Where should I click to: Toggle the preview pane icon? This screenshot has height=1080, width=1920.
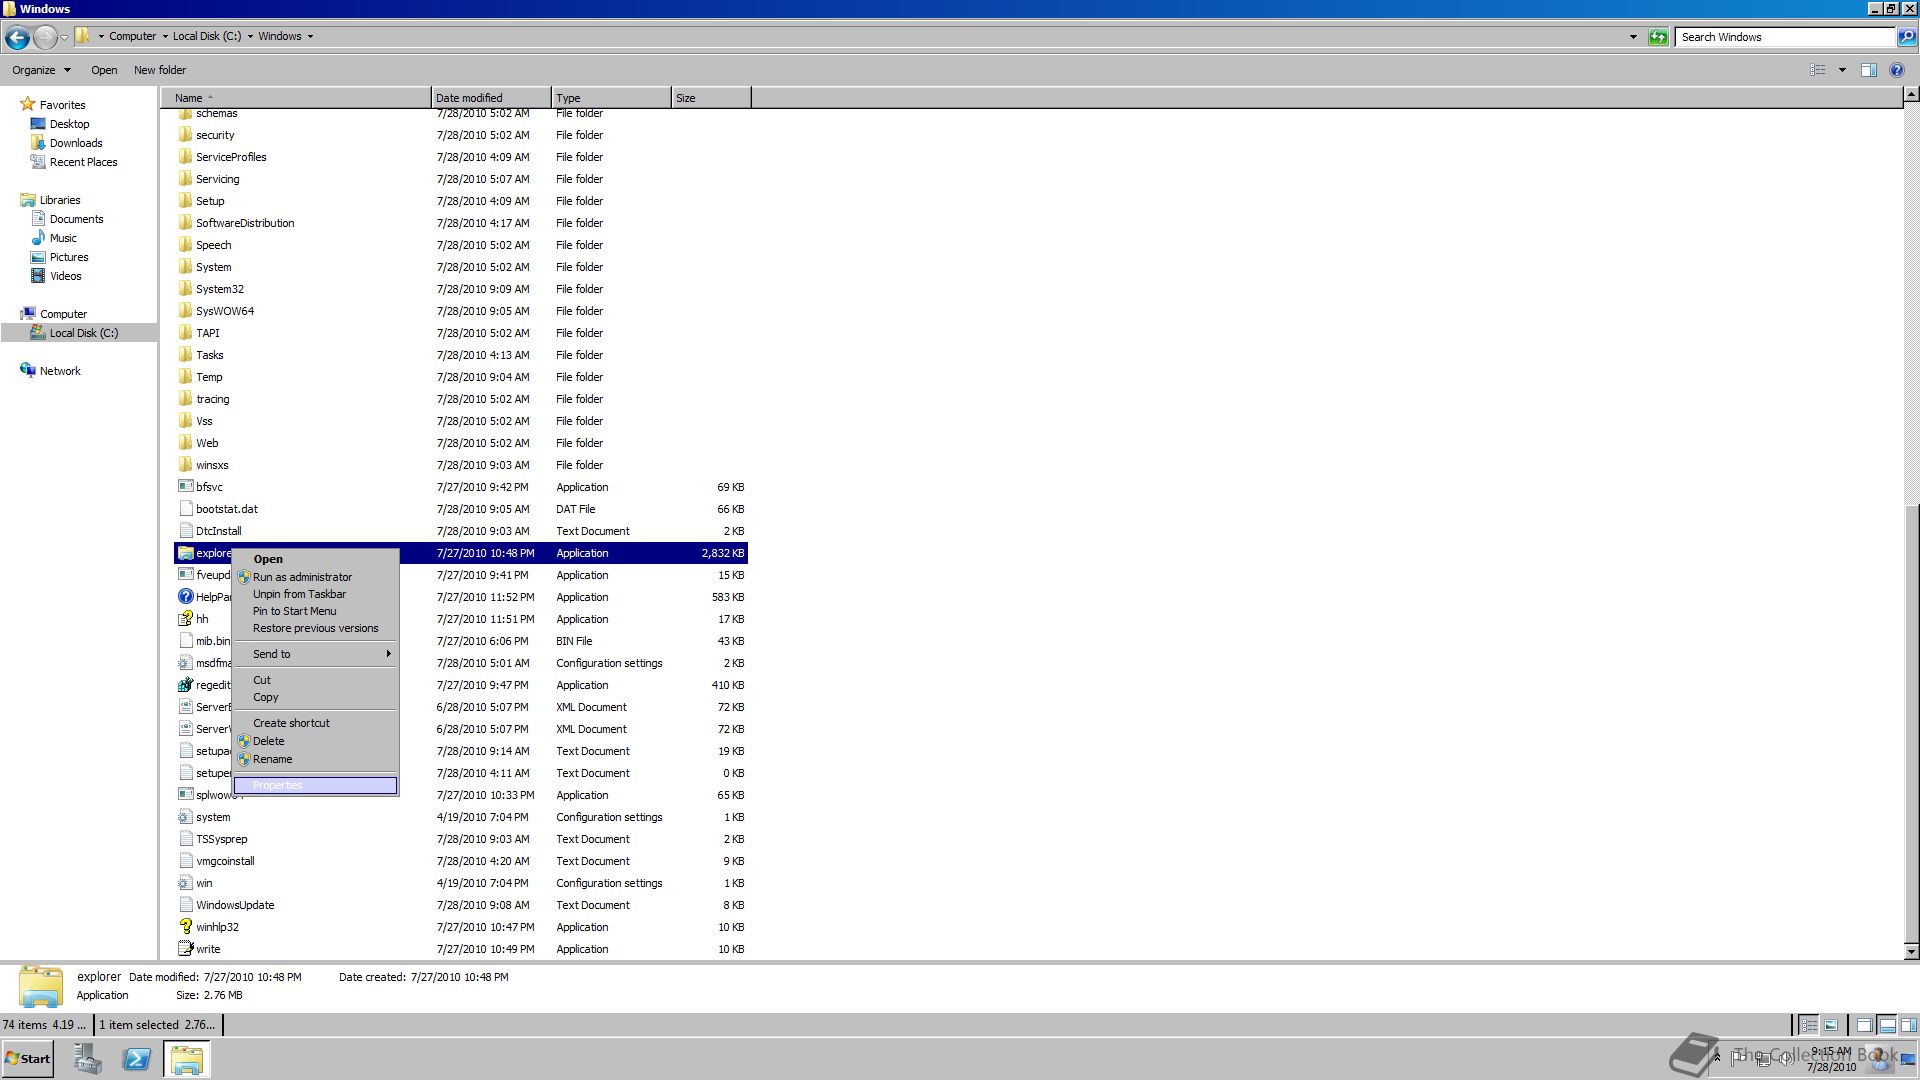1868,70
